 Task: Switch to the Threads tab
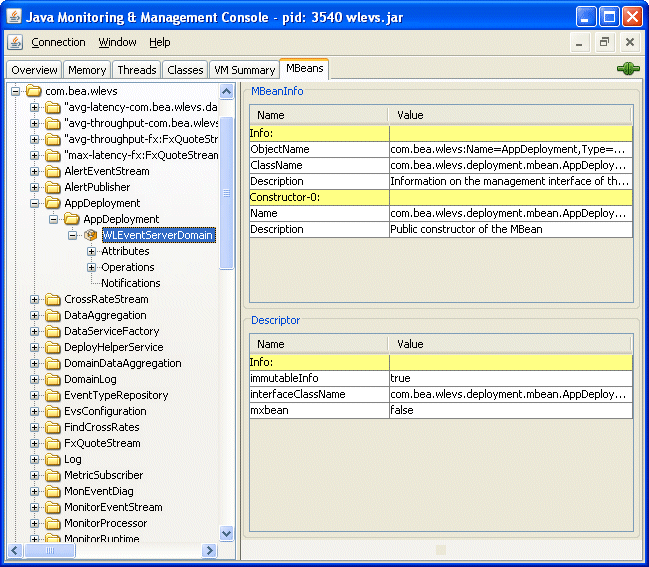pyautogui.click(x=136, y=70)
